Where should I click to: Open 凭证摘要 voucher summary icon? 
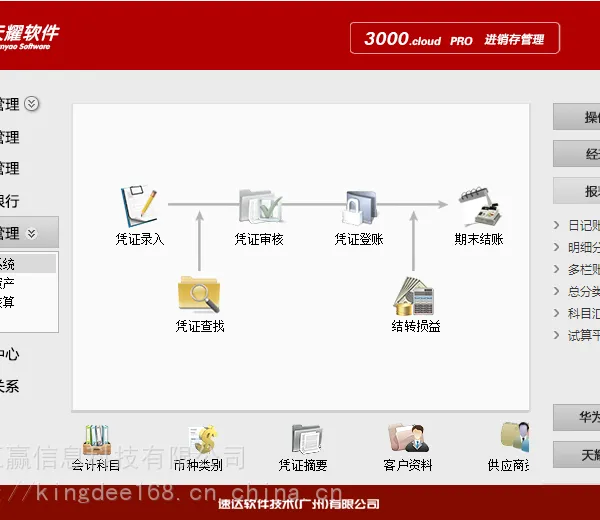pyautogui.click(x=306, y=438)
